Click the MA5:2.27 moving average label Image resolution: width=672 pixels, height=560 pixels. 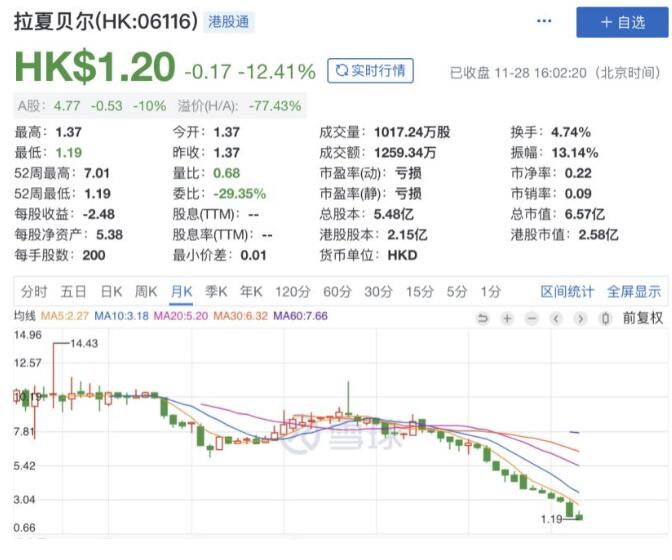click(64, 316)
